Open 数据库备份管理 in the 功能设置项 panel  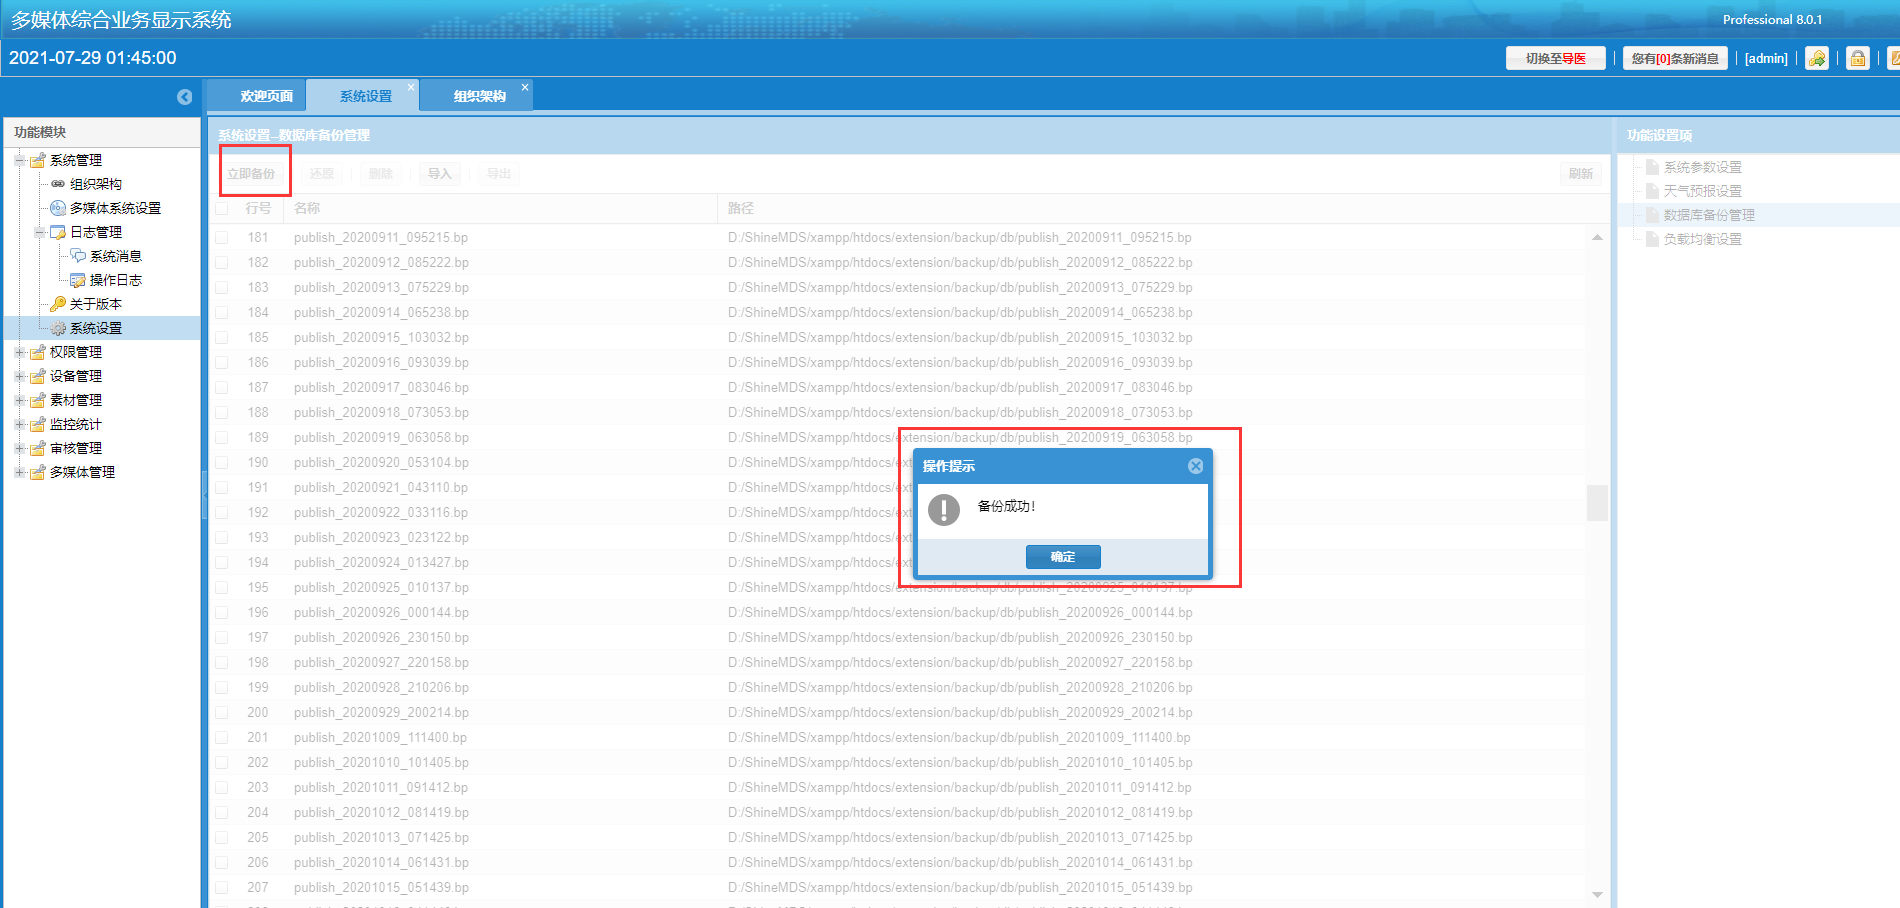[1709, 215]
